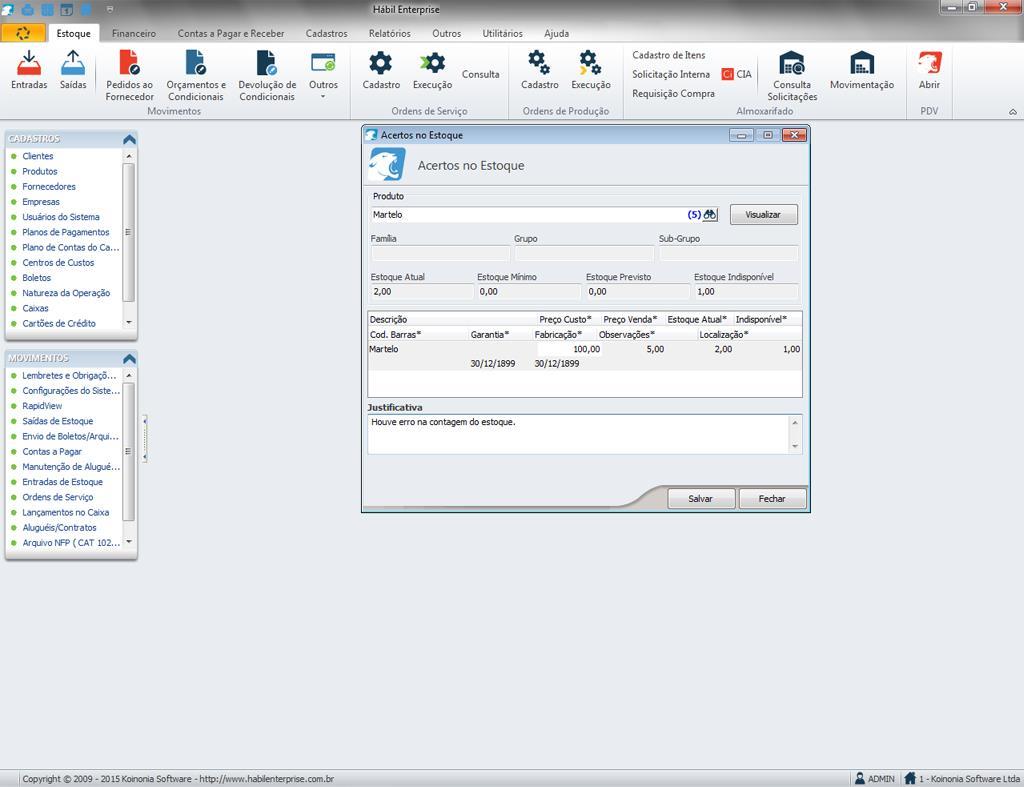1024x787 pixels.
Task: Open the Saídas stock output icon
Action: (x=73, y=70)
